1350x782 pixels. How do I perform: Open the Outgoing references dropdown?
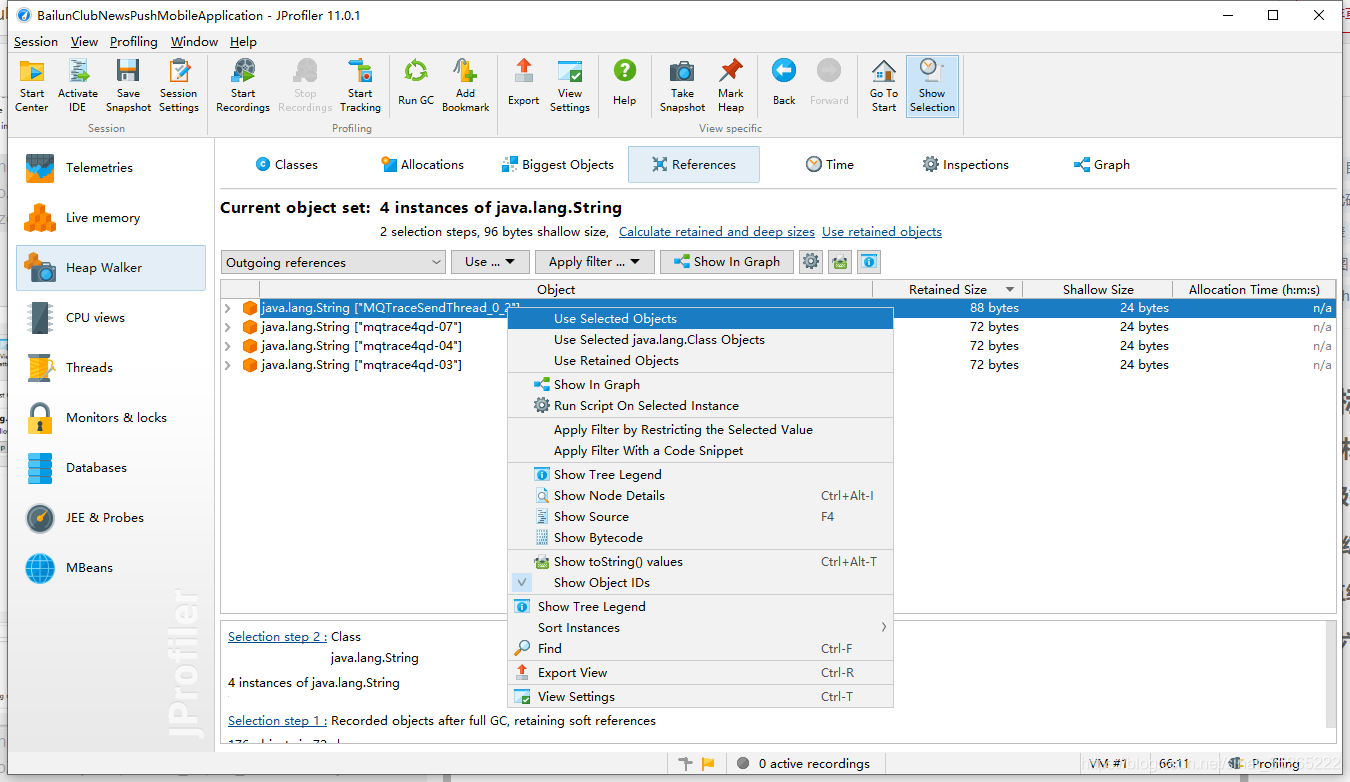tap(333, 262)
